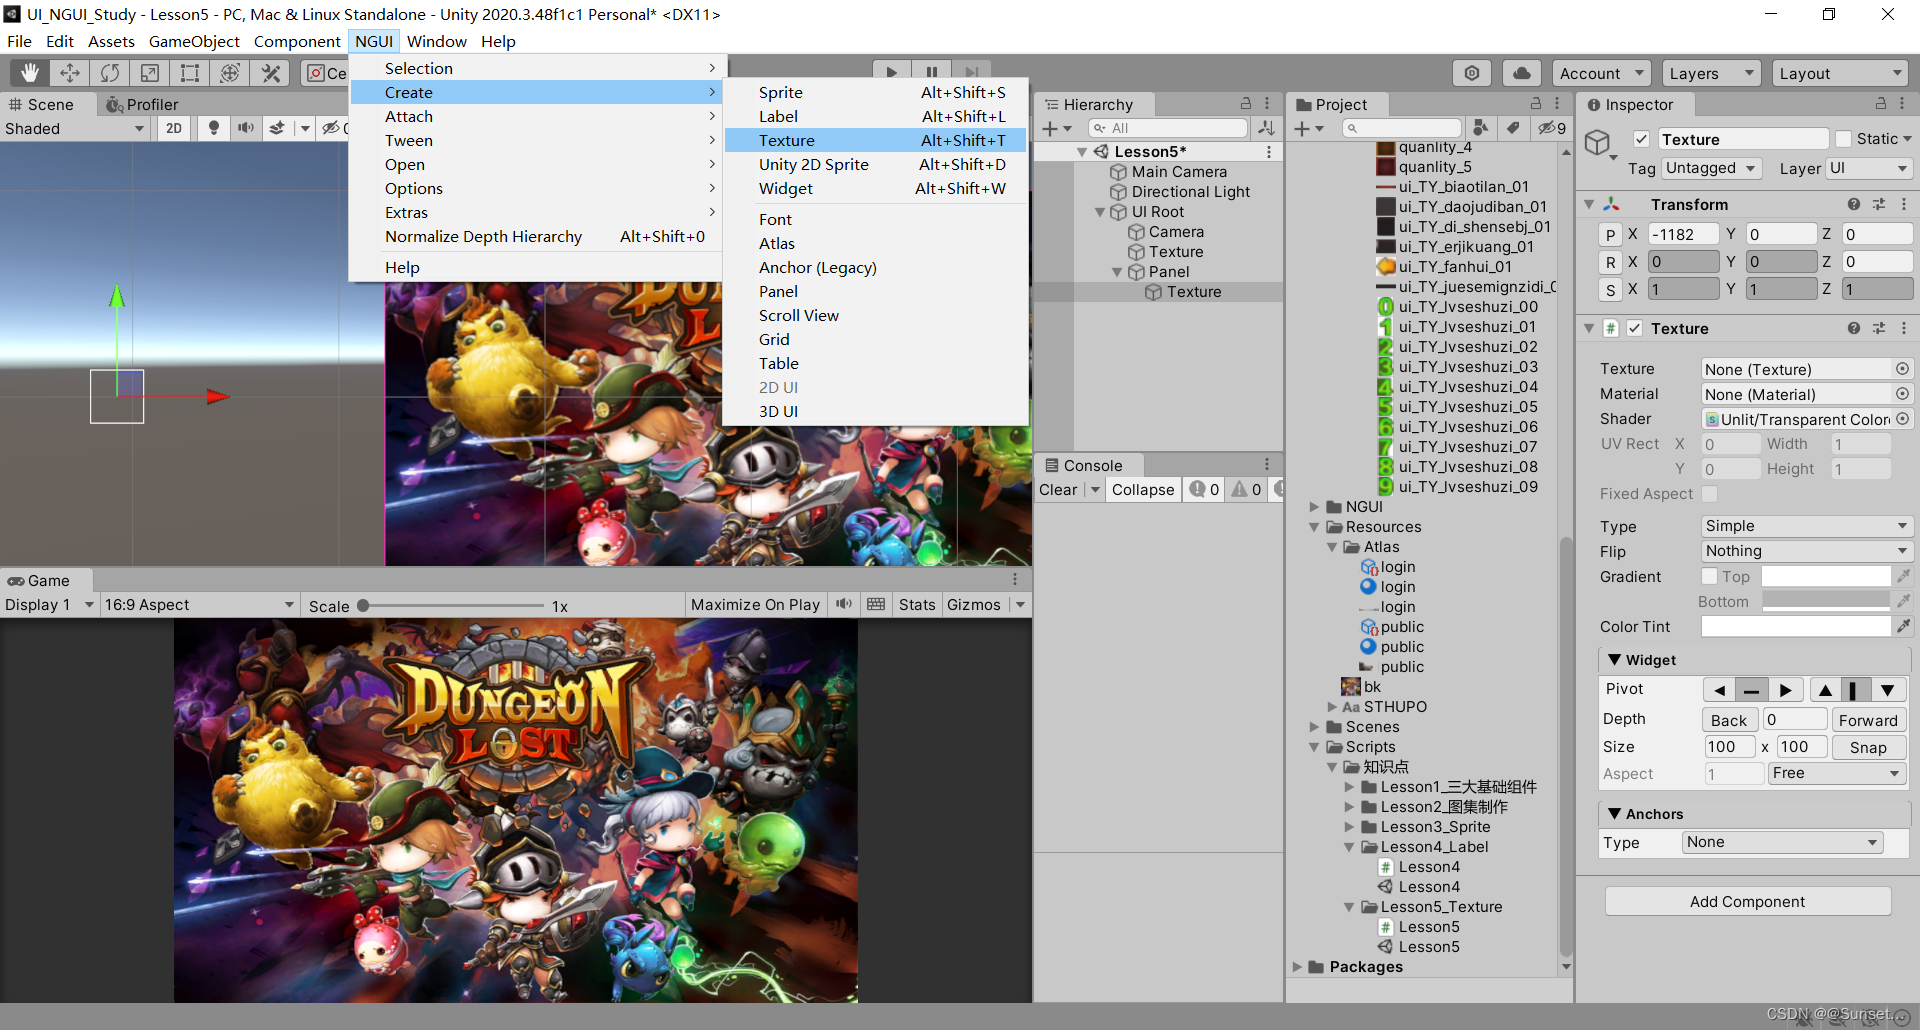This screenshot has height=1030, width=1920.
Task: Toggle scene effects icon
Action: point(277,128)
